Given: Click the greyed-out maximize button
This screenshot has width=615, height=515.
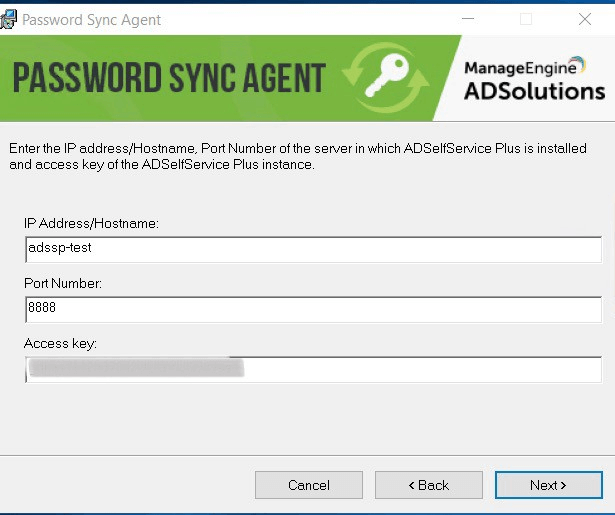Looking at the screenshot, I should tap(526, 19).
